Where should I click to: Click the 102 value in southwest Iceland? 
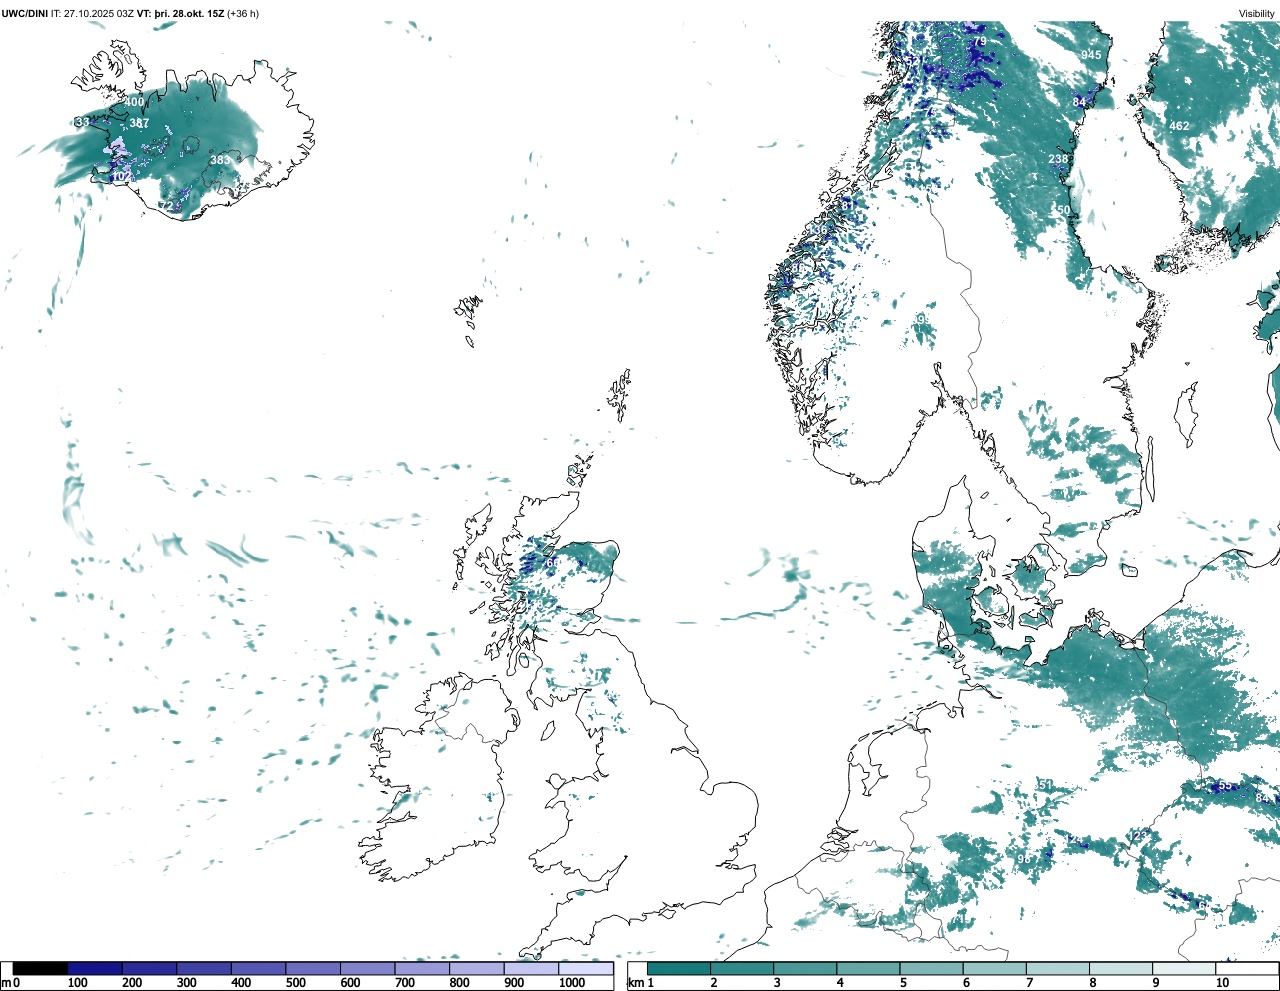click(121, 177)
